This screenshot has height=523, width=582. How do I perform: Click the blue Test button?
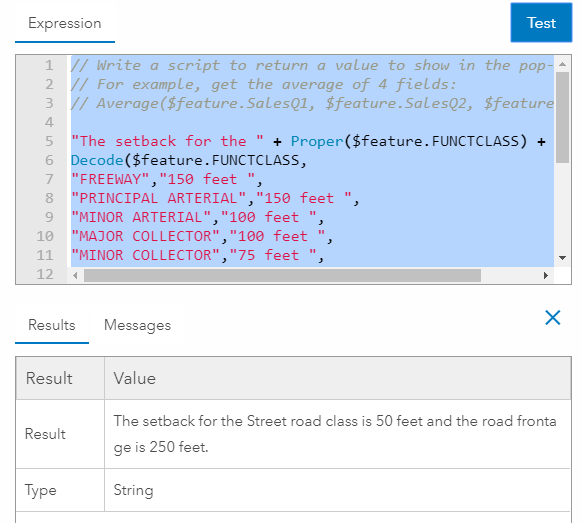point(541,23)
